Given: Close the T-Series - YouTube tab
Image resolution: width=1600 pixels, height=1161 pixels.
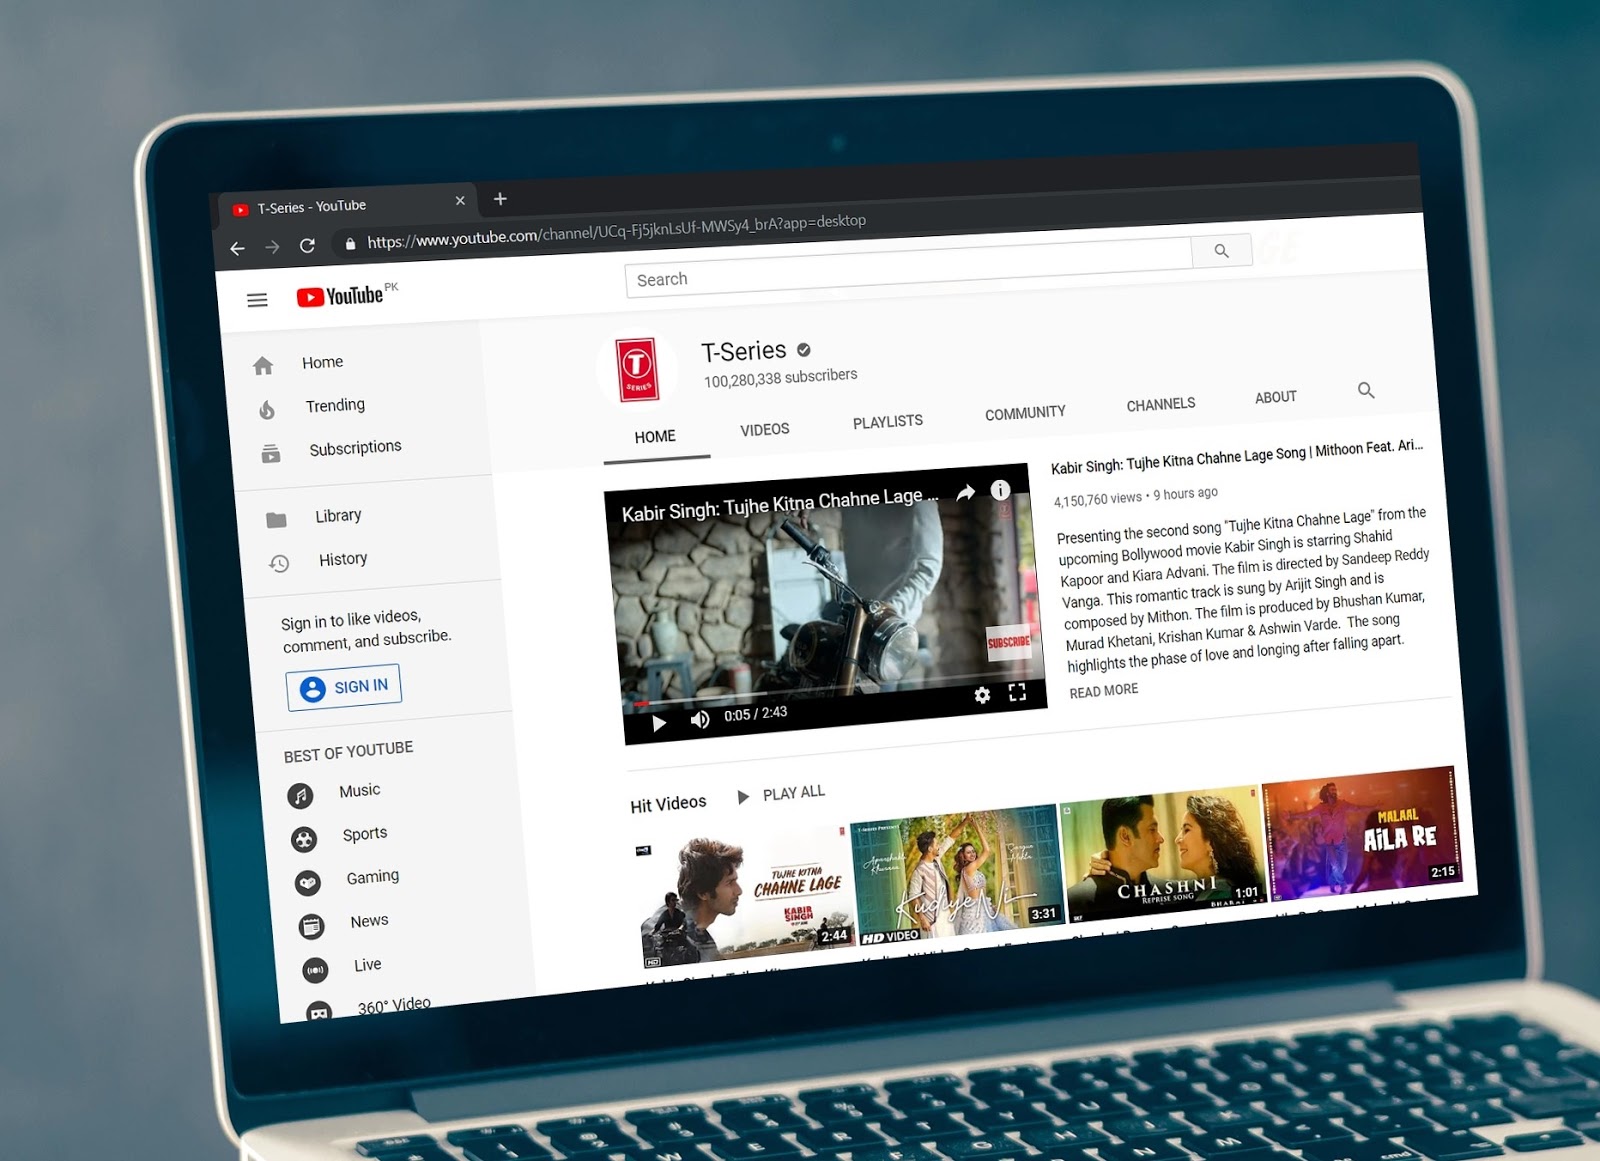Looking at the screenshot, I should pos(460,200).
